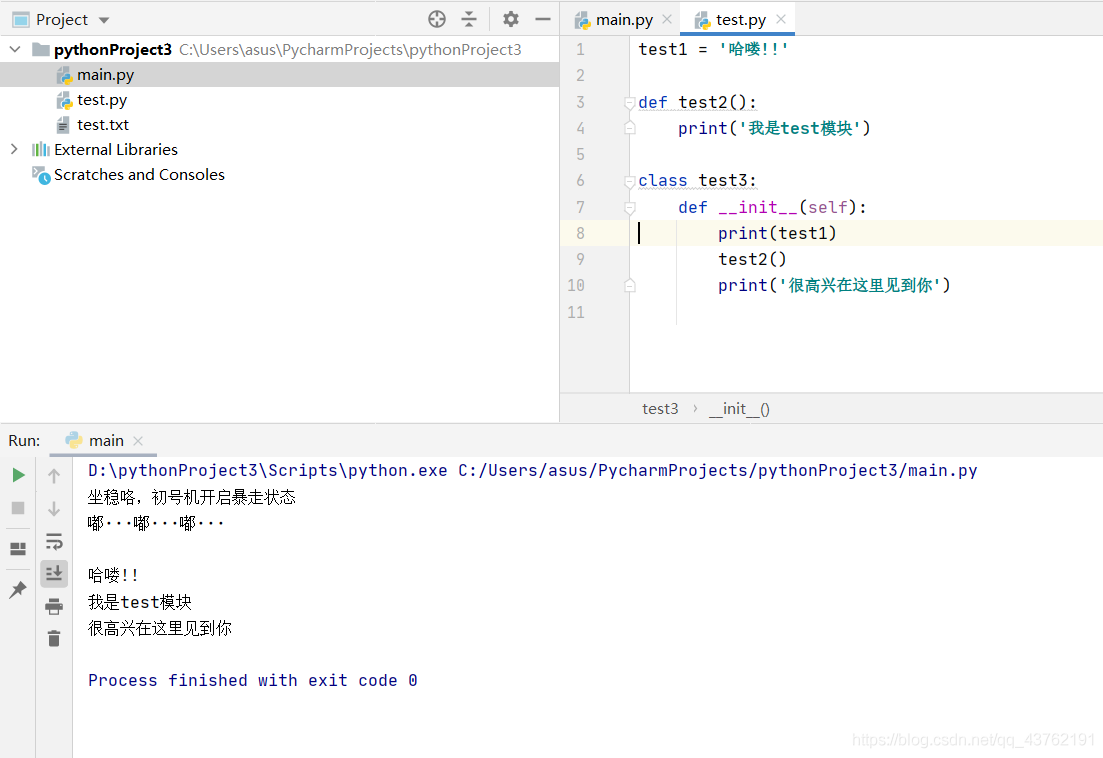Click the up arrow in the Run toolbar
Screen dimensions: 1103x758
coord(54,476)
